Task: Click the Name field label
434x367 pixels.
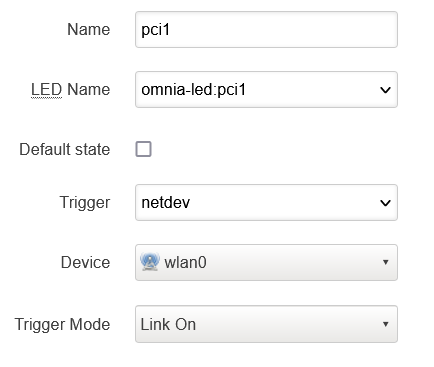Action: pos(89,29)
